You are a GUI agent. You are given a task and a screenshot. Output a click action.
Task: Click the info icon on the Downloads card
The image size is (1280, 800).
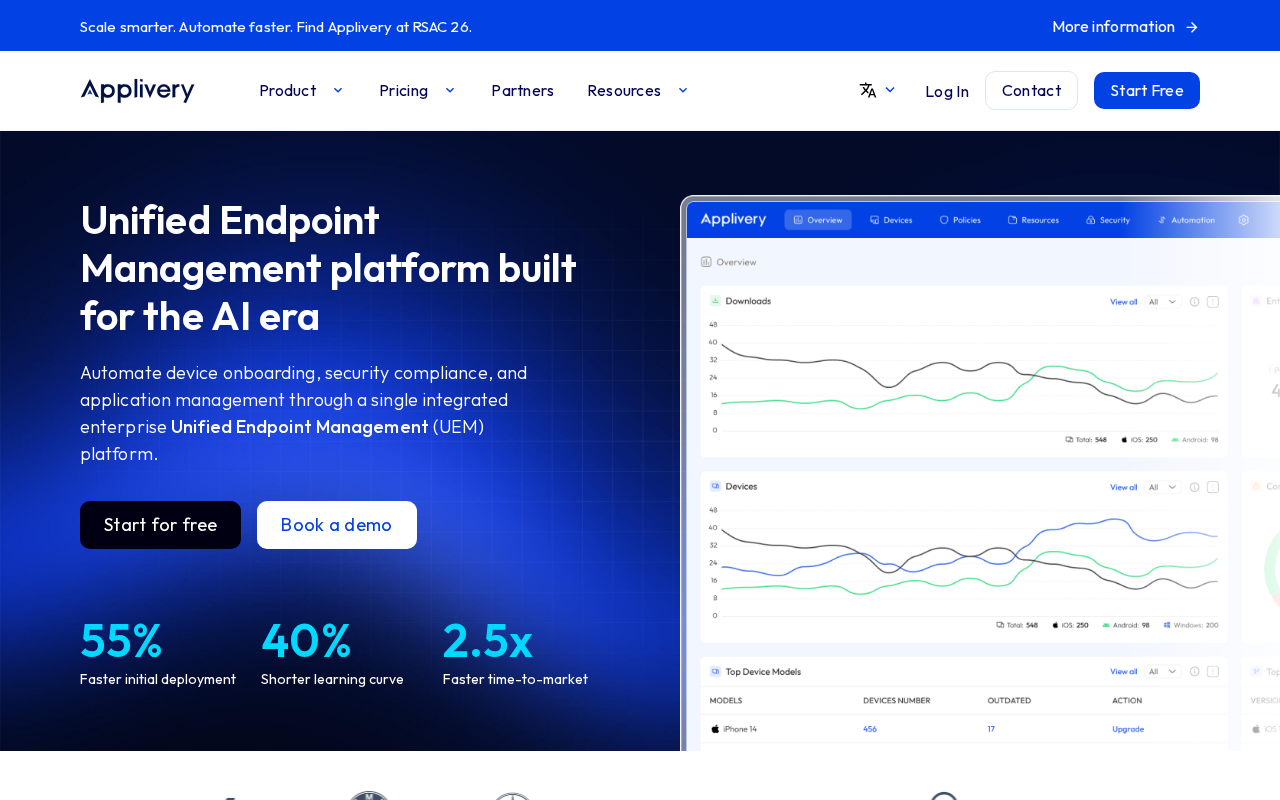point(1194,301)
